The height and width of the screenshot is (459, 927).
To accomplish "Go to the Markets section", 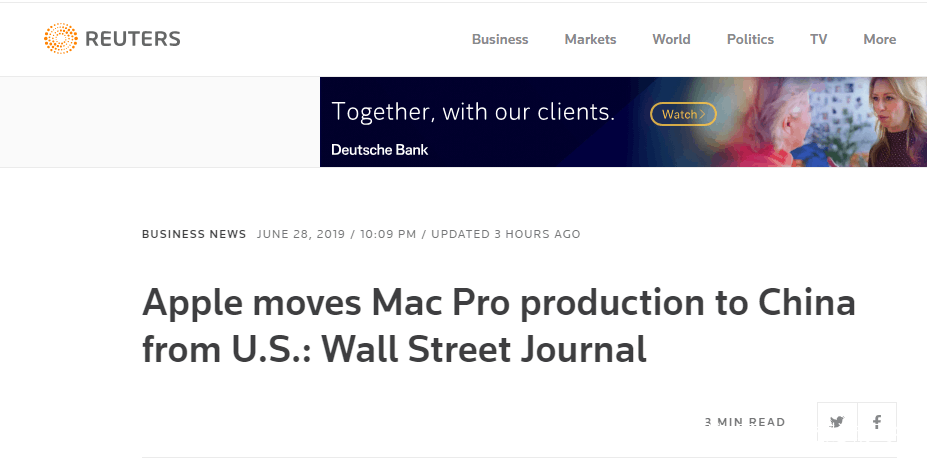I will click(590, 40).
